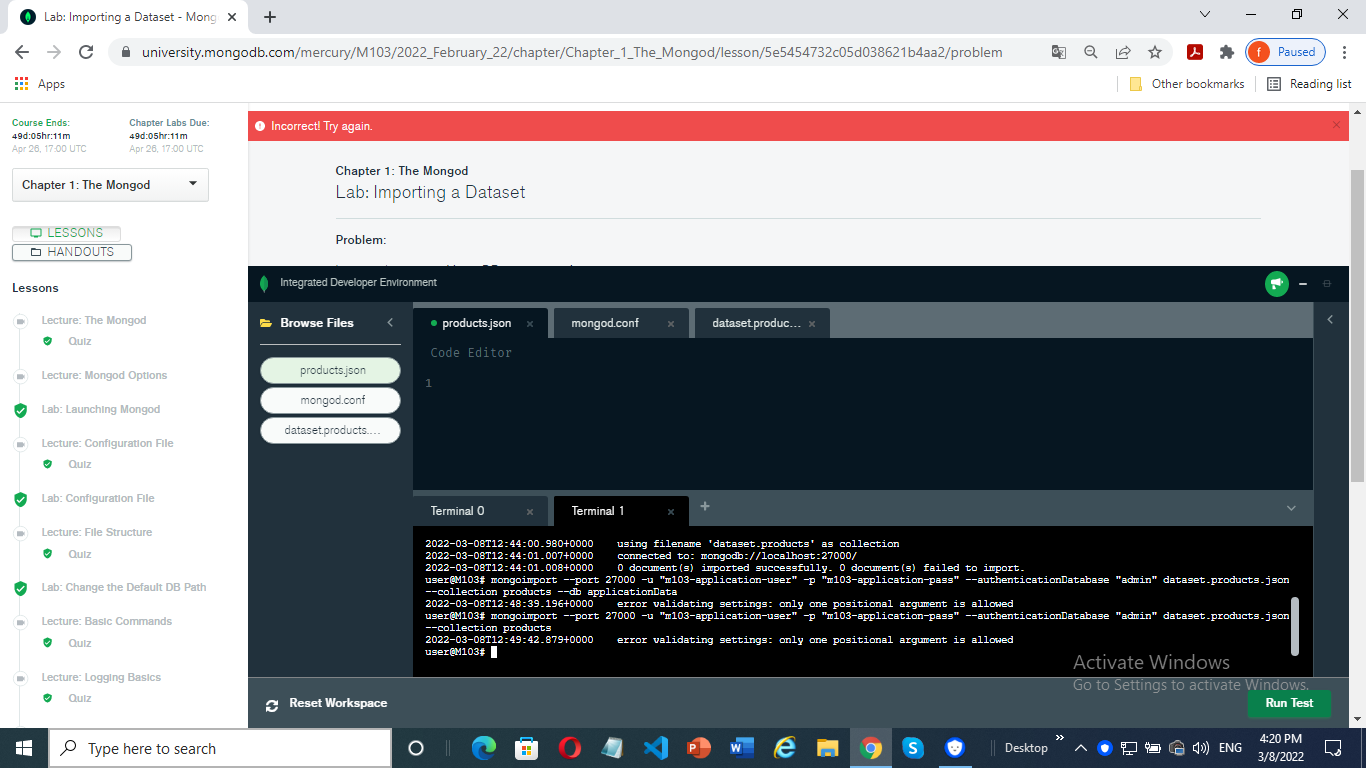Click the Reset Workspace refresh icon
Viewport: 1366px width, 768px height.
(x=271, y=703)
